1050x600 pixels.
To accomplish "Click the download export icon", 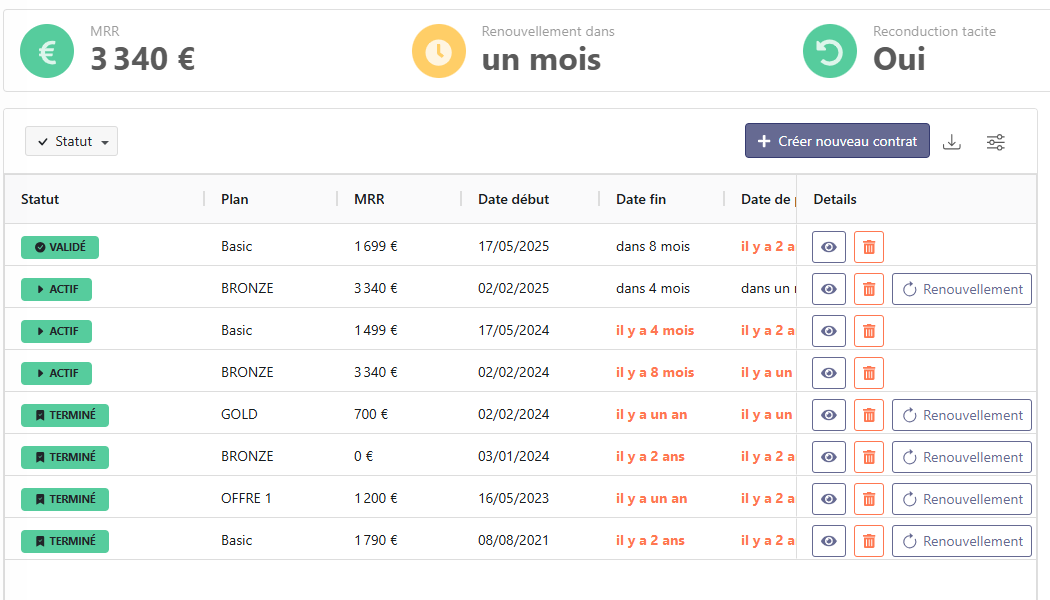I will point(952,142).
